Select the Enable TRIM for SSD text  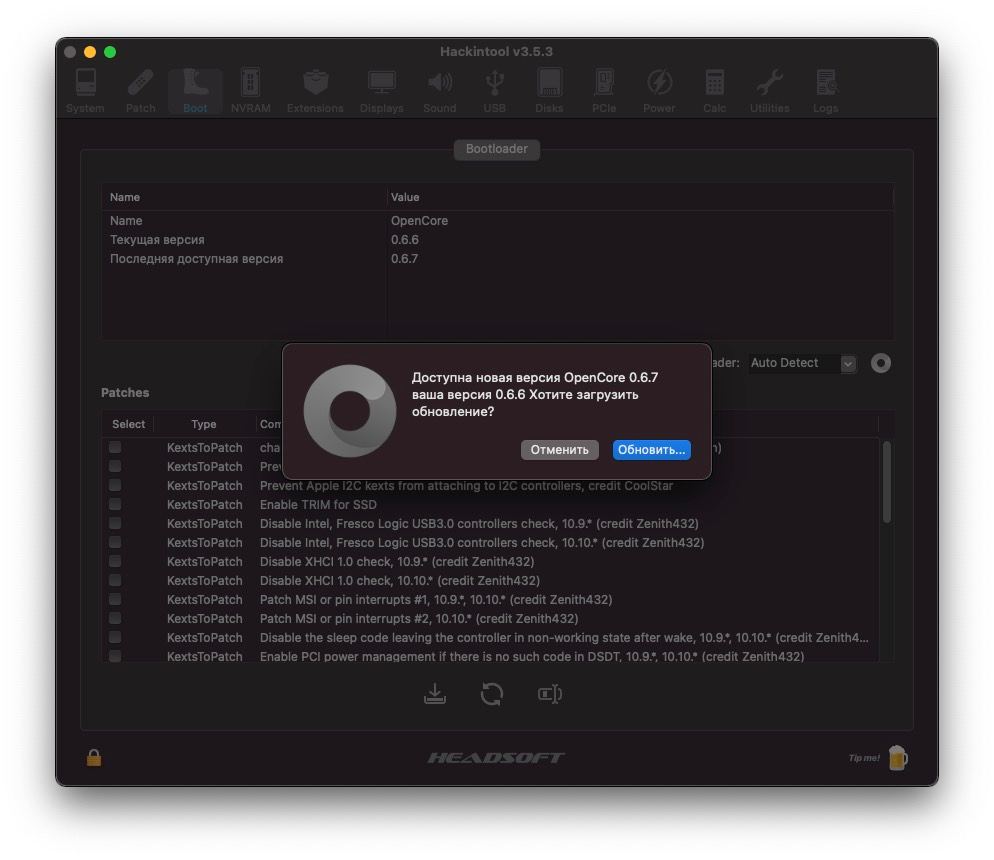pyautogui.click(x=318, y=504)
